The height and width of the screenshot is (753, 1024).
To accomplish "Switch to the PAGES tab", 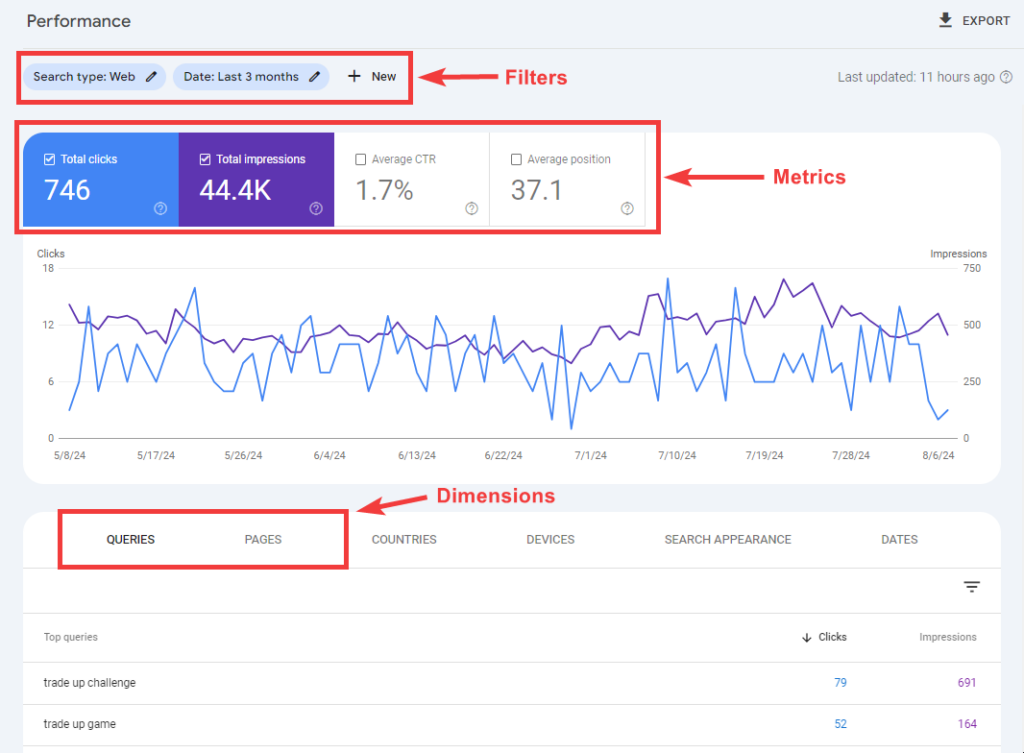I will [262, 539].
